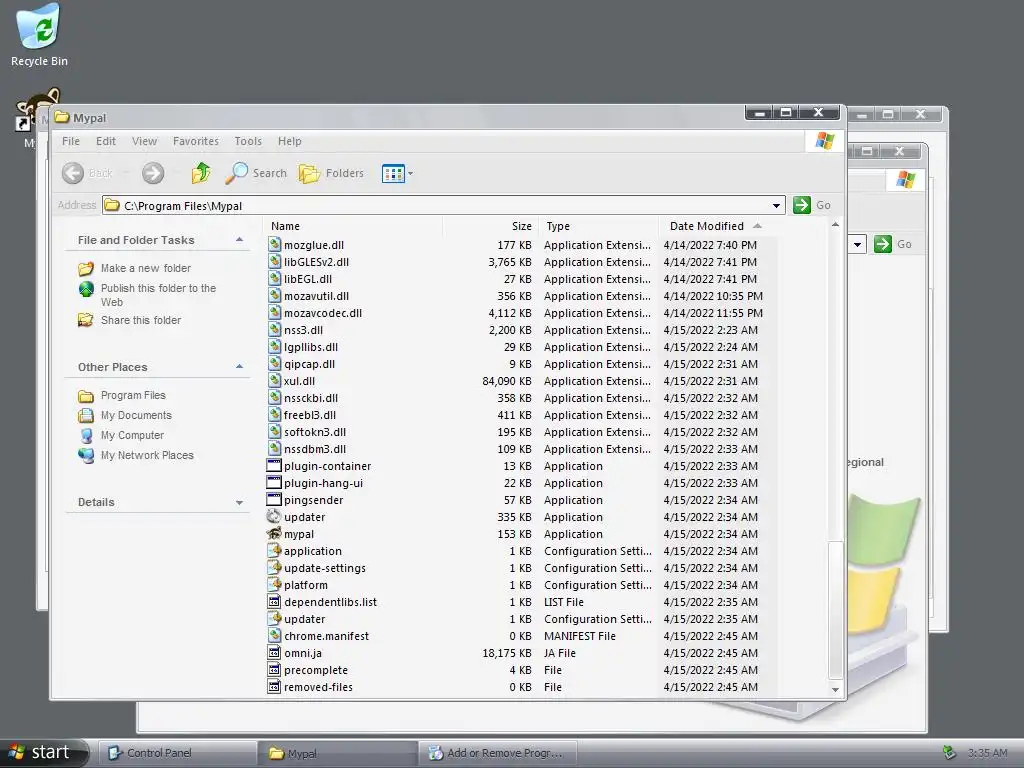This screenshot has width=1024, height=768.
Task: Select the plugin-hang-ui application icon
Action: 274,483
